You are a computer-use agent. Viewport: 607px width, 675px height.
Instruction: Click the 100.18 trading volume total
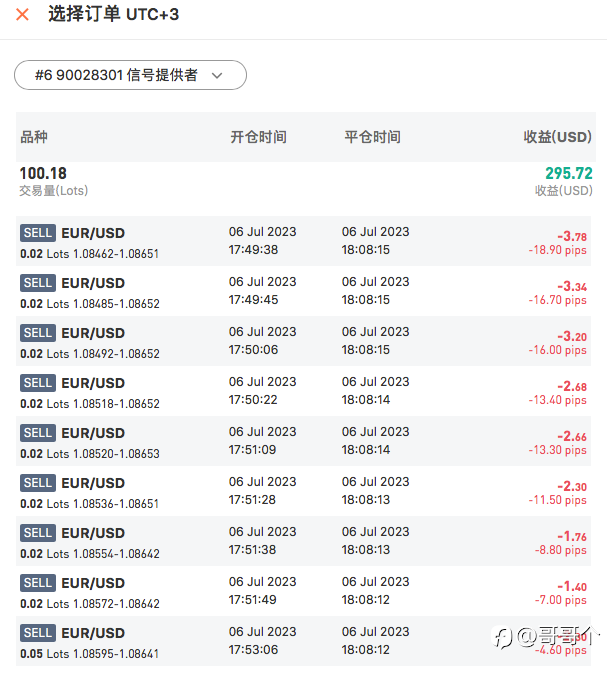43,173
